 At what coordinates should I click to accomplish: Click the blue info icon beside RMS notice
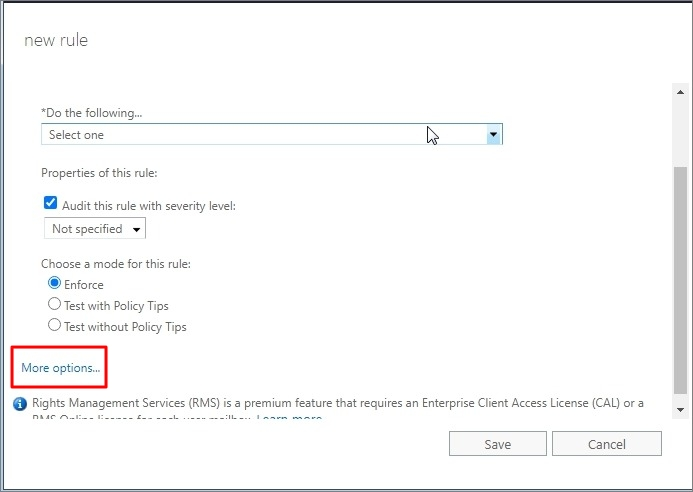tap(20, 404)
